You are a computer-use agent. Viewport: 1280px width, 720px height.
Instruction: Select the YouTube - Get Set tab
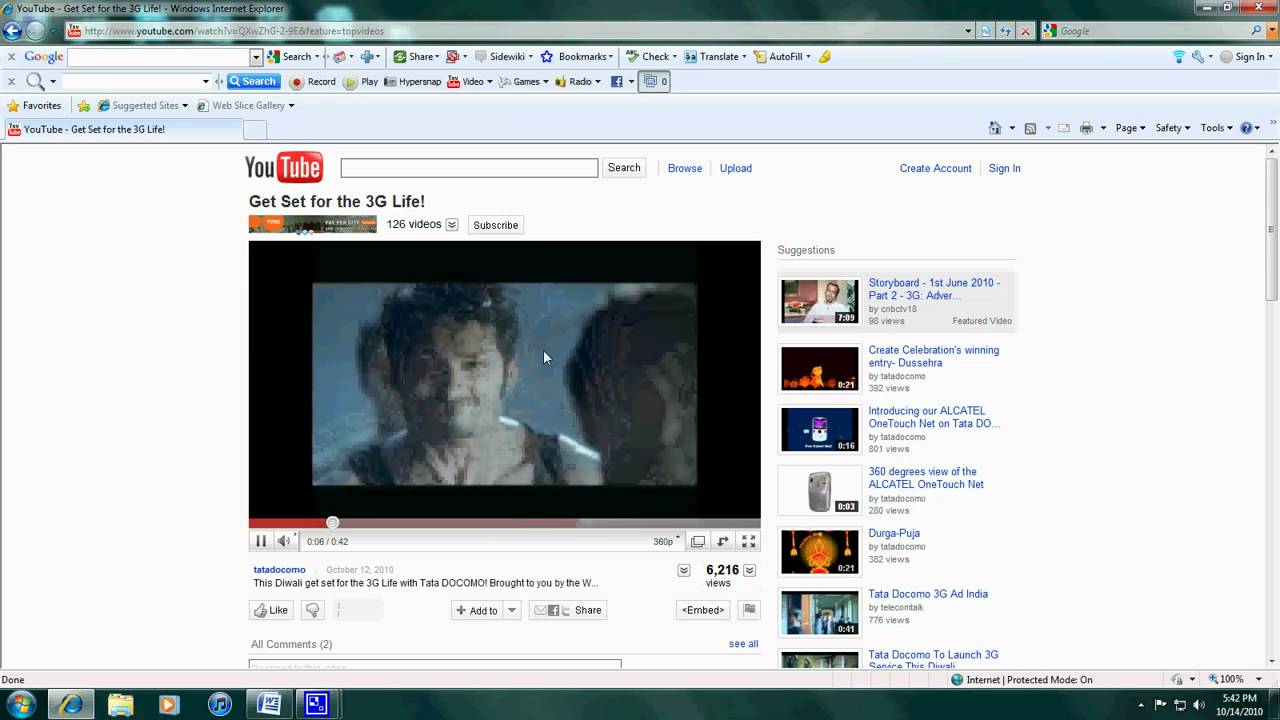tap(122, 129)
